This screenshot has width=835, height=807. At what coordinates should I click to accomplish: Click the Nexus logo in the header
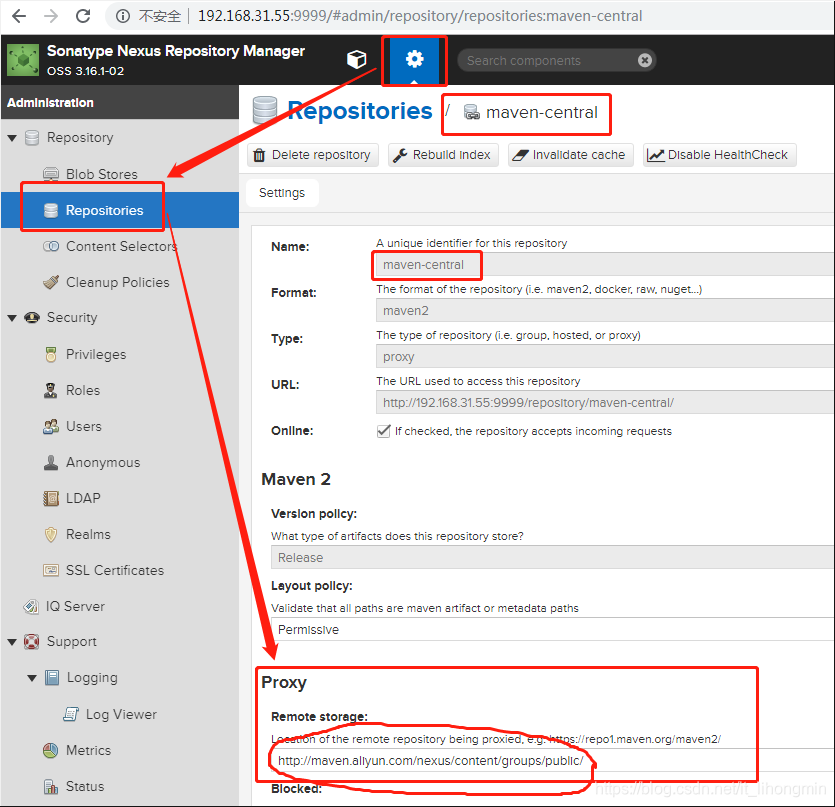(23, 60)
